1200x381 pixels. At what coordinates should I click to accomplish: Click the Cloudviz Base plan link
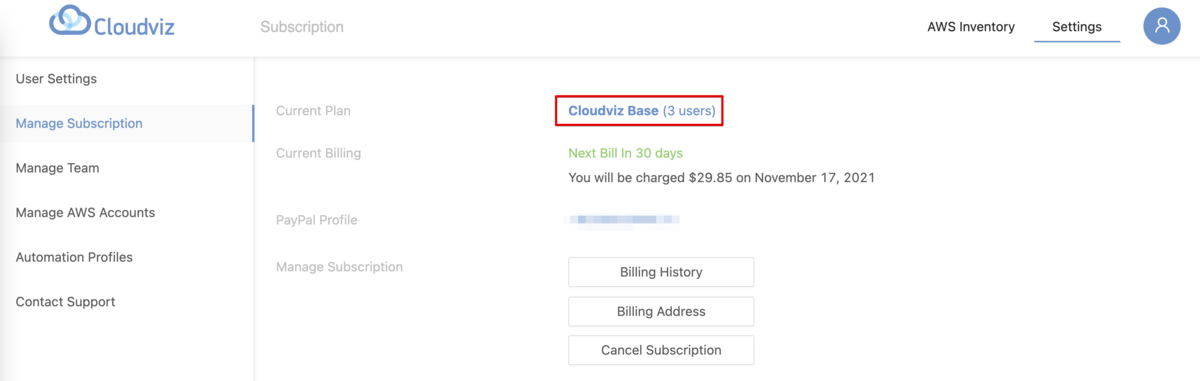(613, 111)
